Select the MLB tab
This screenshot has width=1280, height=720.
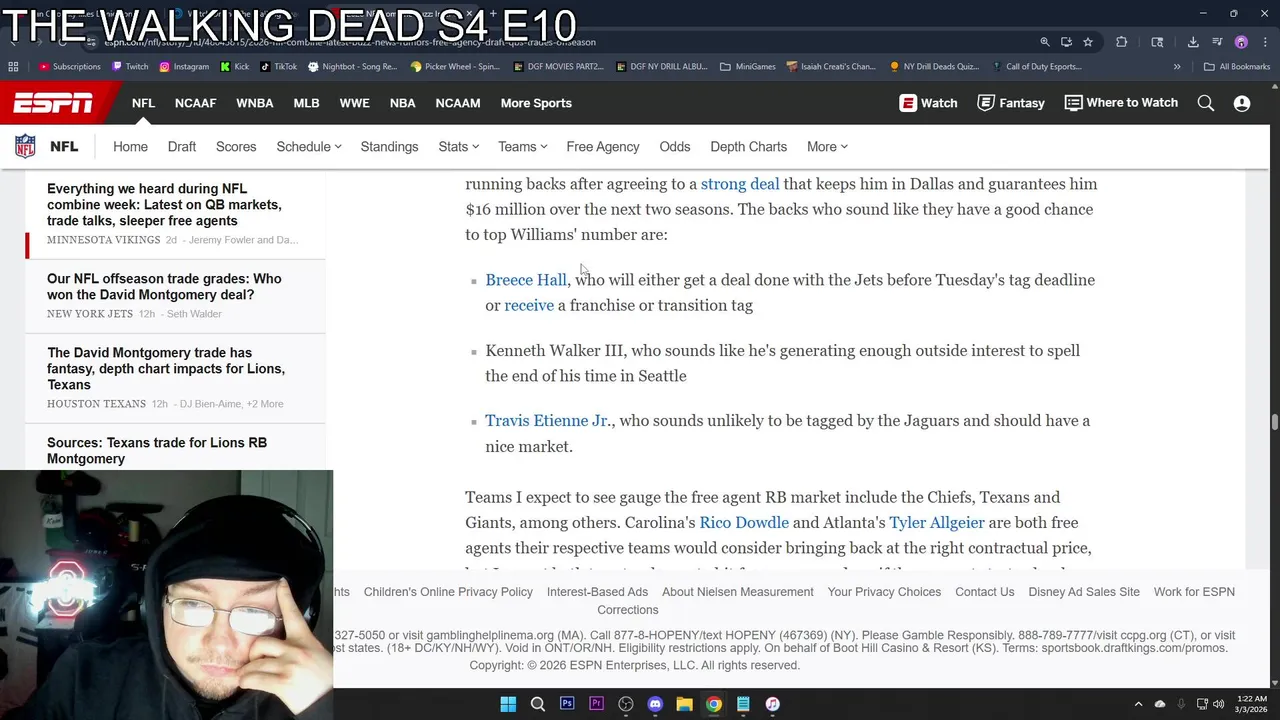[x=306, y=103]
